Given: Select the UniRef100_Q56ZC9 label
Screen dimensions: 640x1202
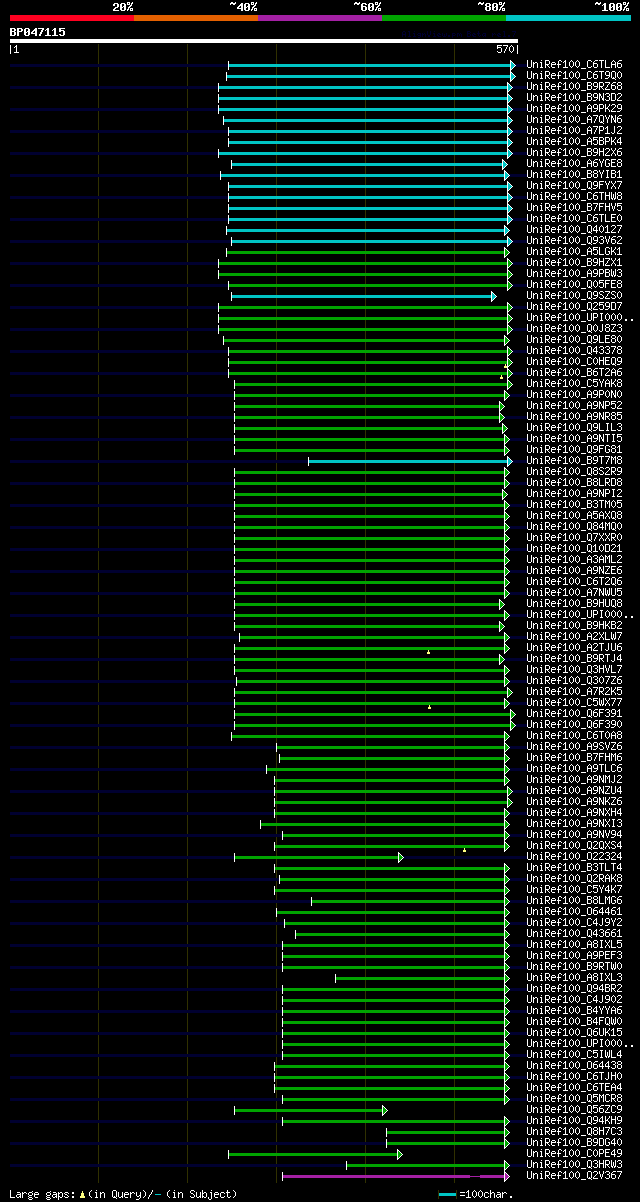Looking at the screenshot, I should tap(574, 1109).
